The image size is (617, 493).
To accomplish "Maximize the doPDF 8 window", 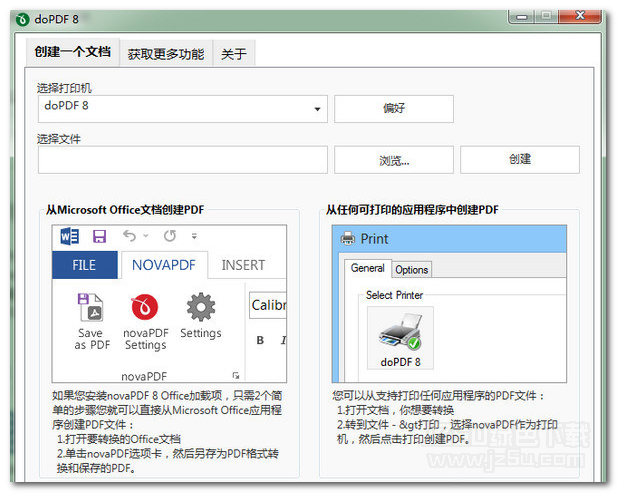I will click(x=546, y=16).
